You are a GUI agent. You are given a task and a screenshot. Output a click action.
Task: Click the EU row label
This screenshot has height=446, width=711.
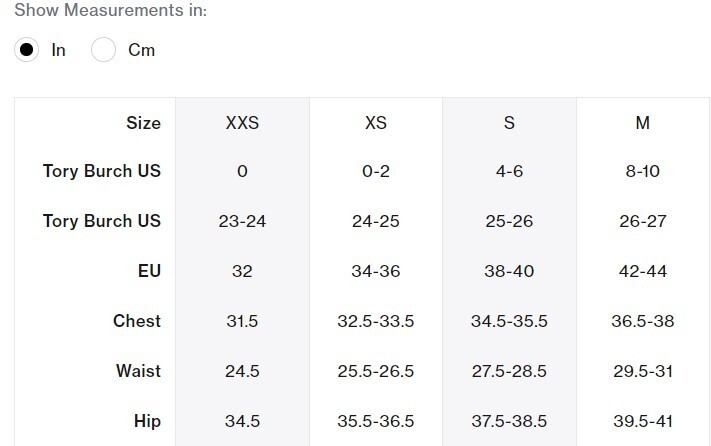click(149, 271)
